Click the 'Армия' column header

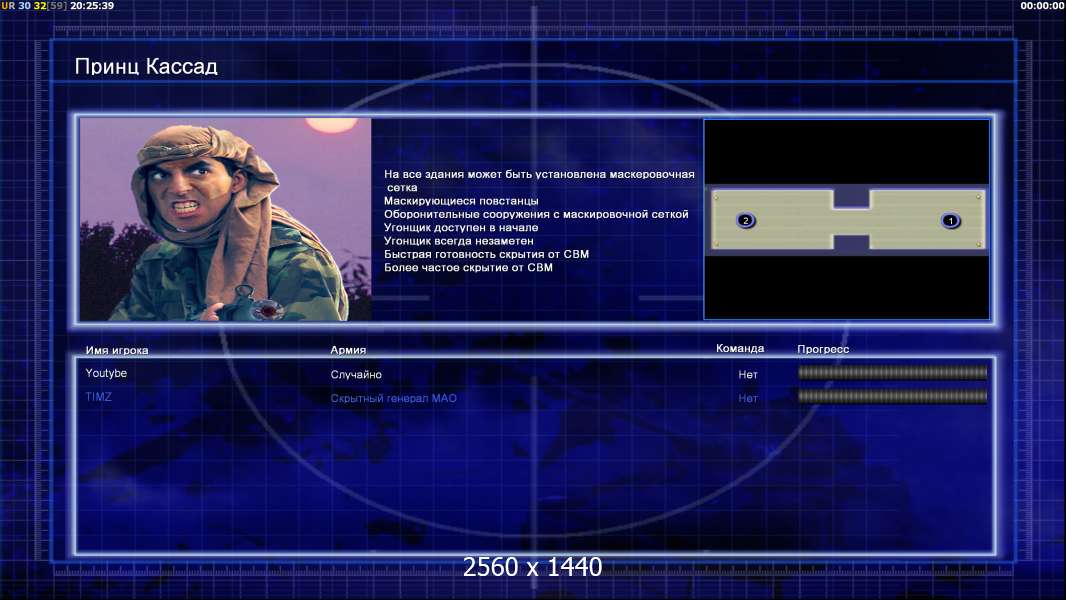click(x=348, y=350)
